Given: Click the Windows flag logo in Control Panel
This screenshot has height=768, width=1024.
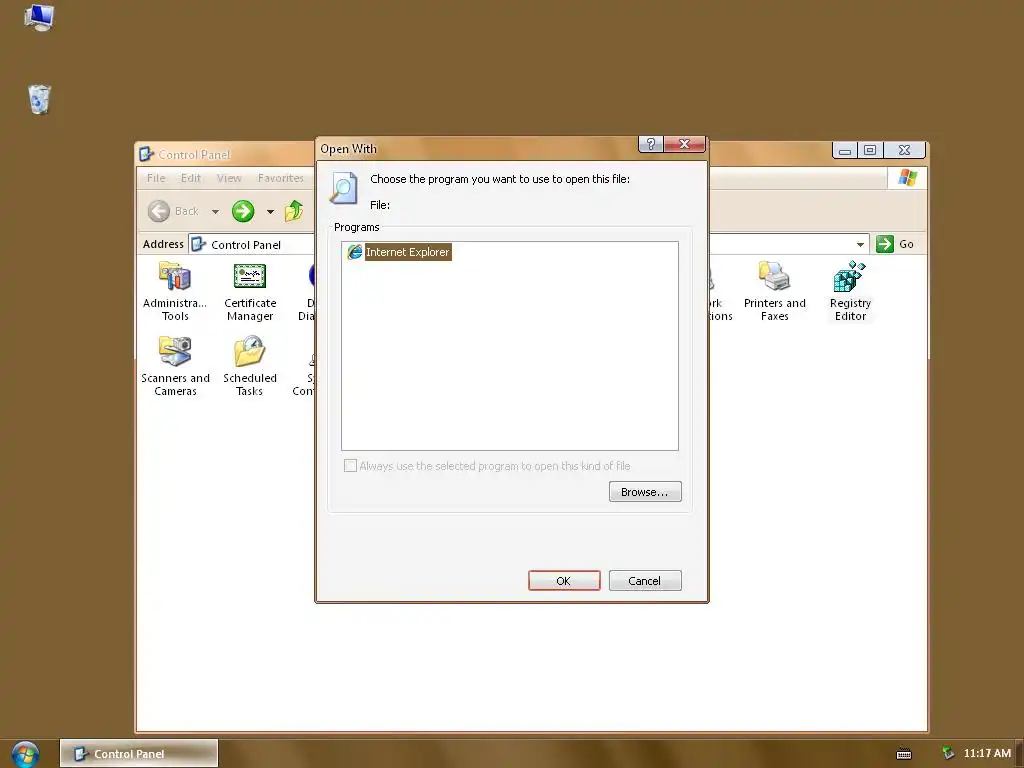Looking at the screenshot, I should coord(907,178).
